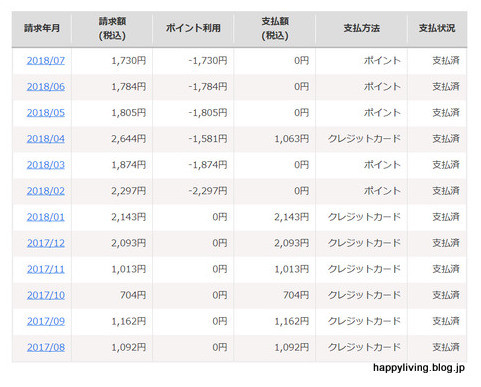Click the 支払額(税込) column header
481x387 pixels.
point(275,28)
